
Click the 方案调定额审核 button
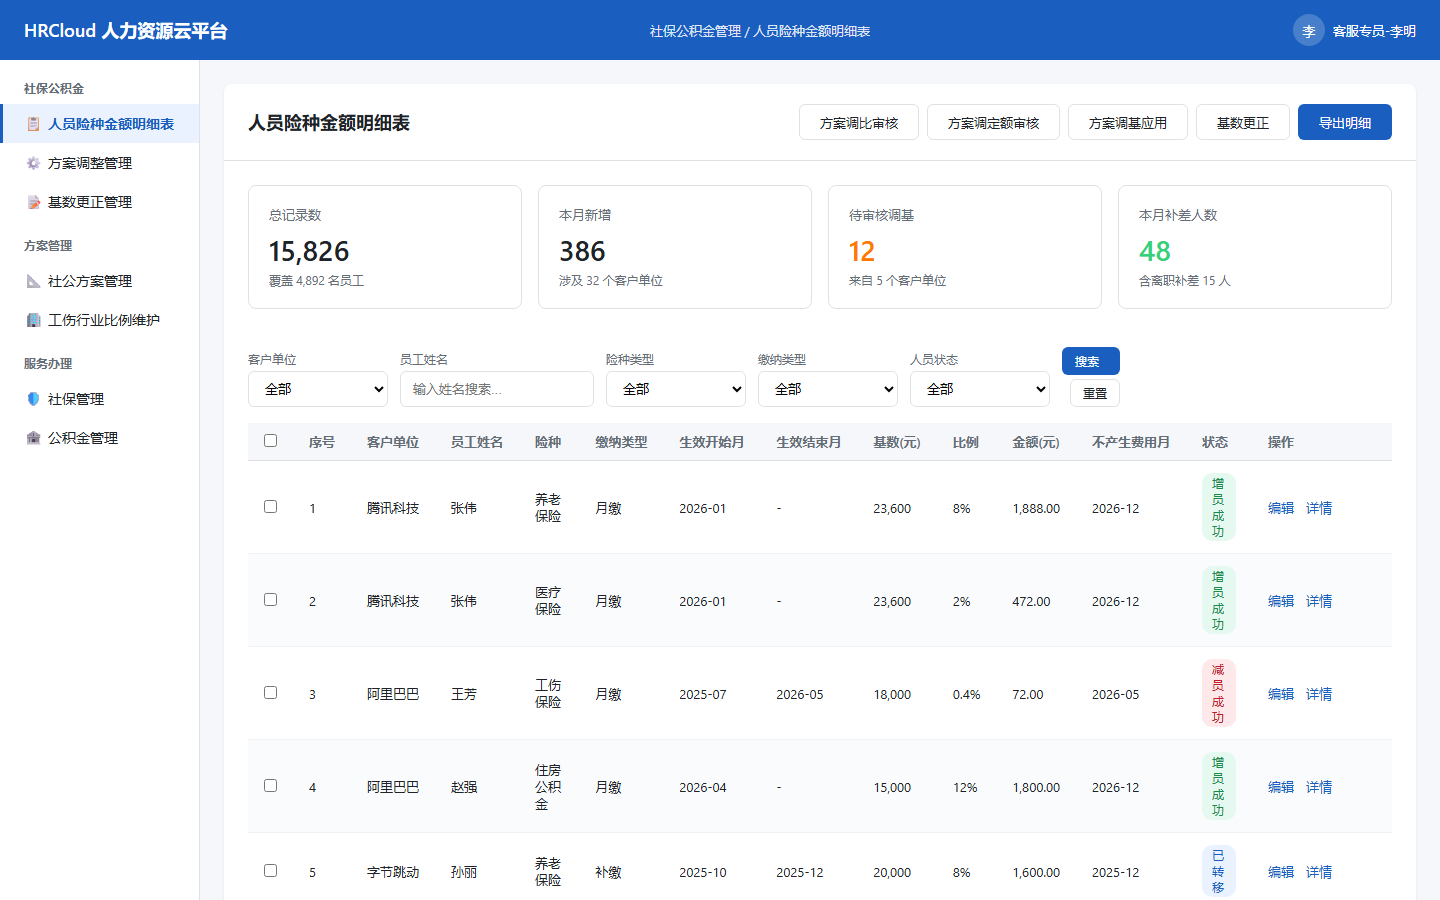[x=993, y=122]
